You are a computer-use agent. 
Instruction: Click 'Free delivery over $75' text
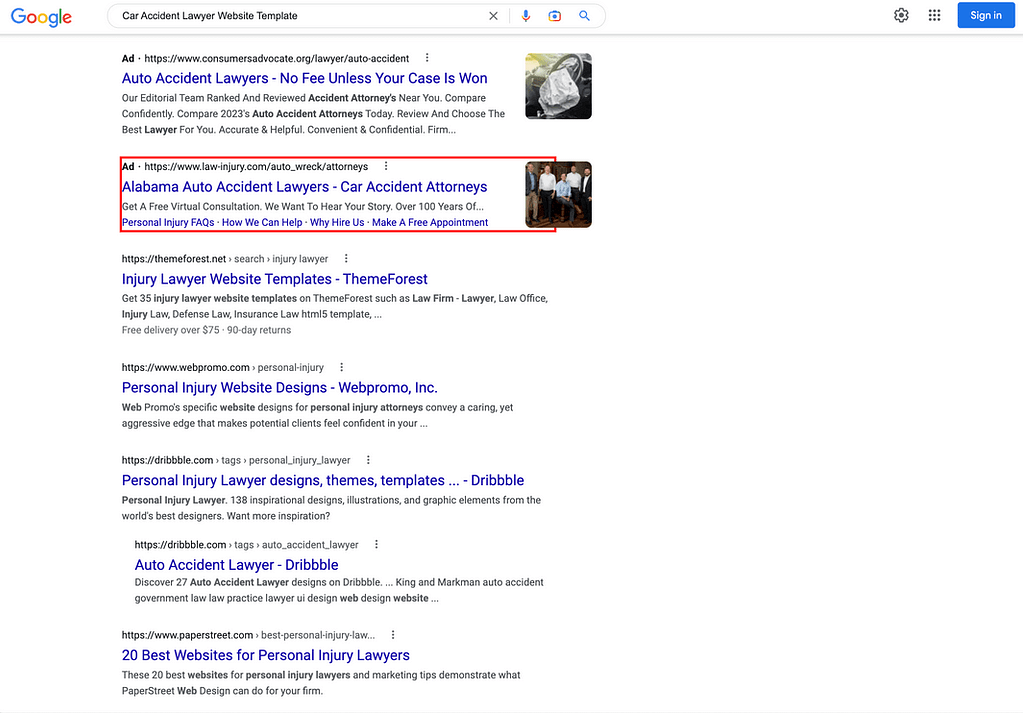(x=170, y=330)
